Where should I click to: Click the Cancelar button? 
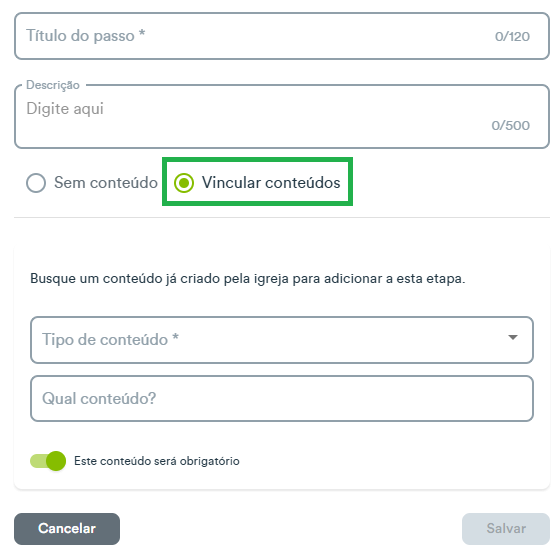click(x=67, y=529)
